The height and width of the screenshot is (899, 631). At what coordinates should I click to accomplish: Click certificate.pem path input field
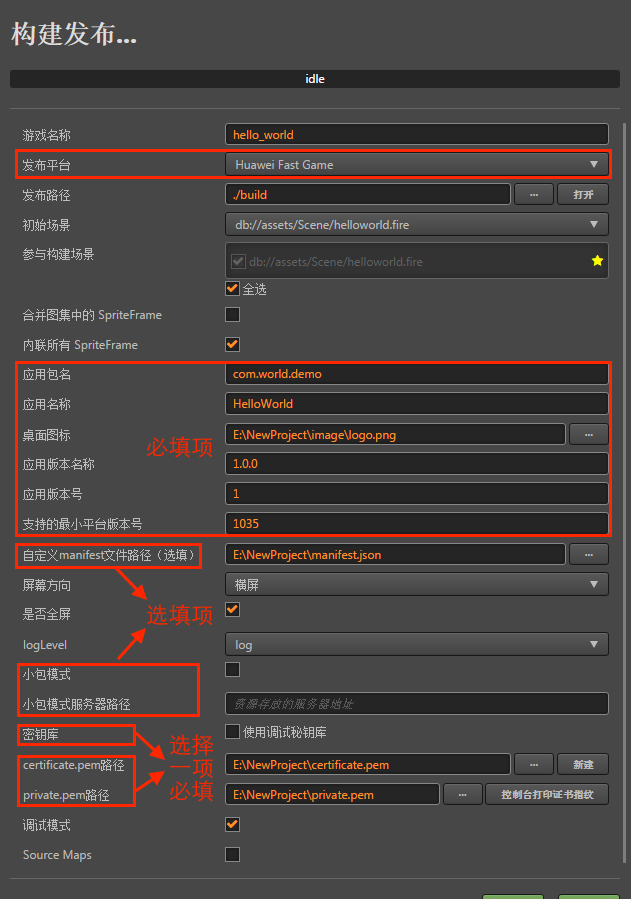(367, 764)
